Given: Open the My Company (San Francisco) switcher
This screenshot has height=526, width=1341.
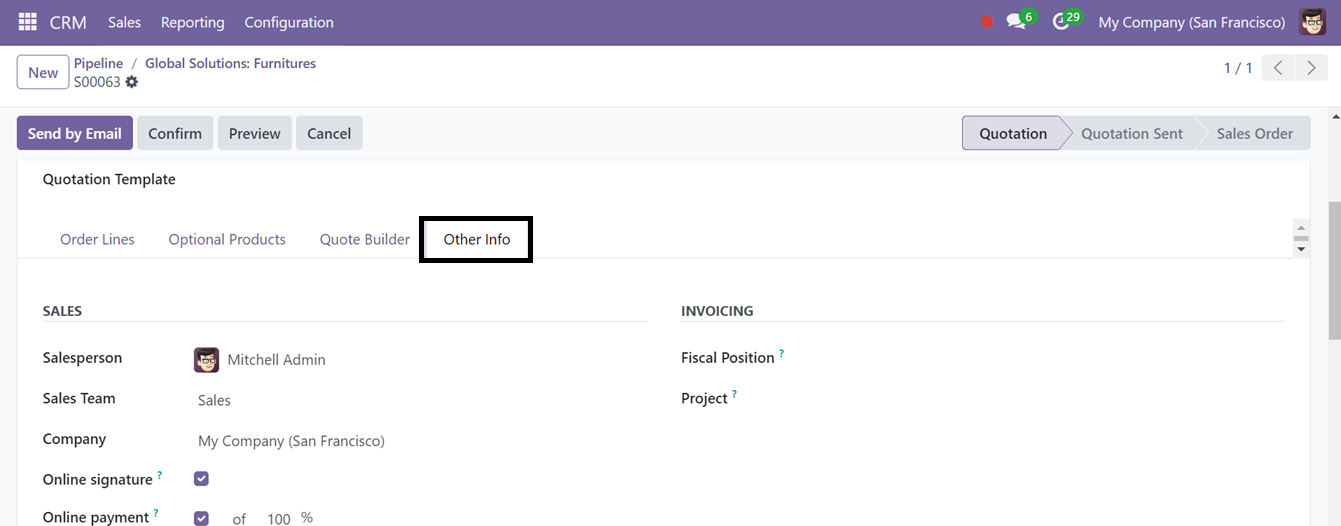Looking at the screenshot, I should point(1191,22).
